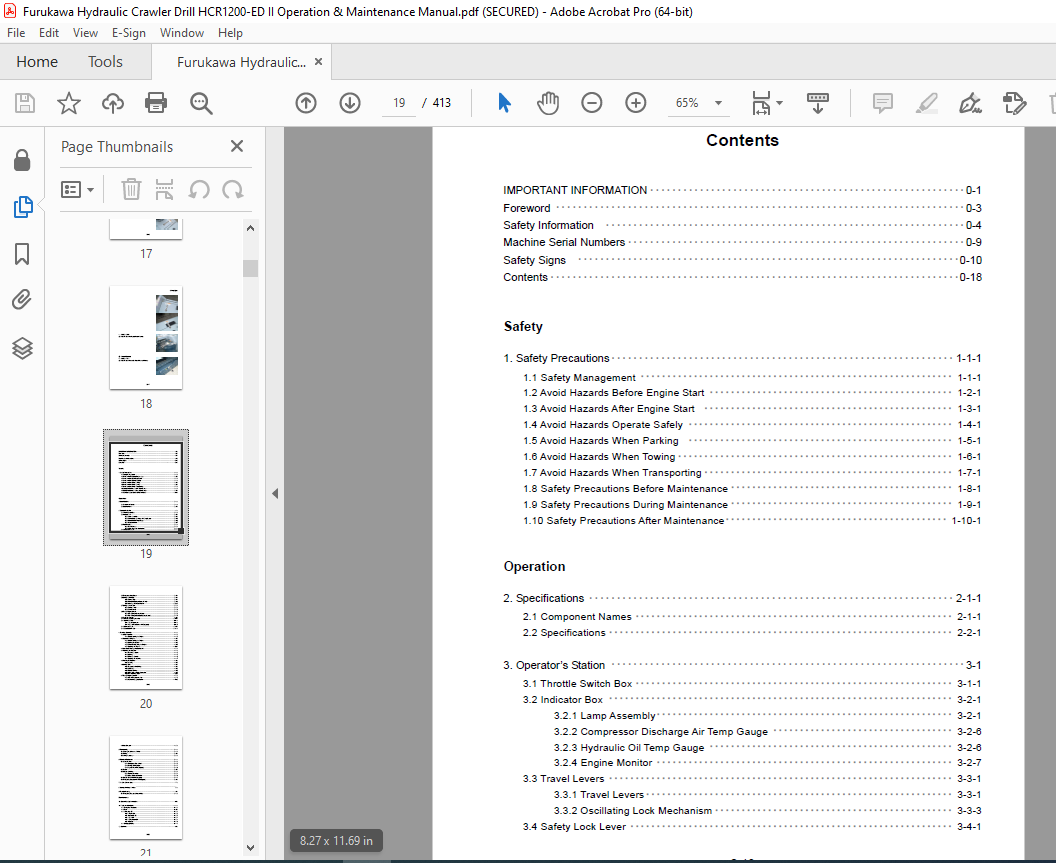Rotate page counterclockwise

coord(199,189)
